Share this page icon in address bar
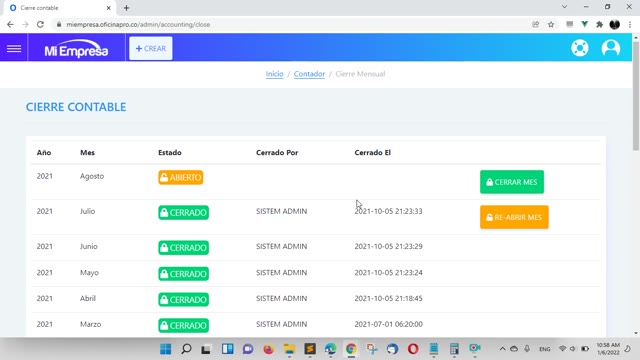The height and width of the screenshot is (360, 640). coord(536,24)
